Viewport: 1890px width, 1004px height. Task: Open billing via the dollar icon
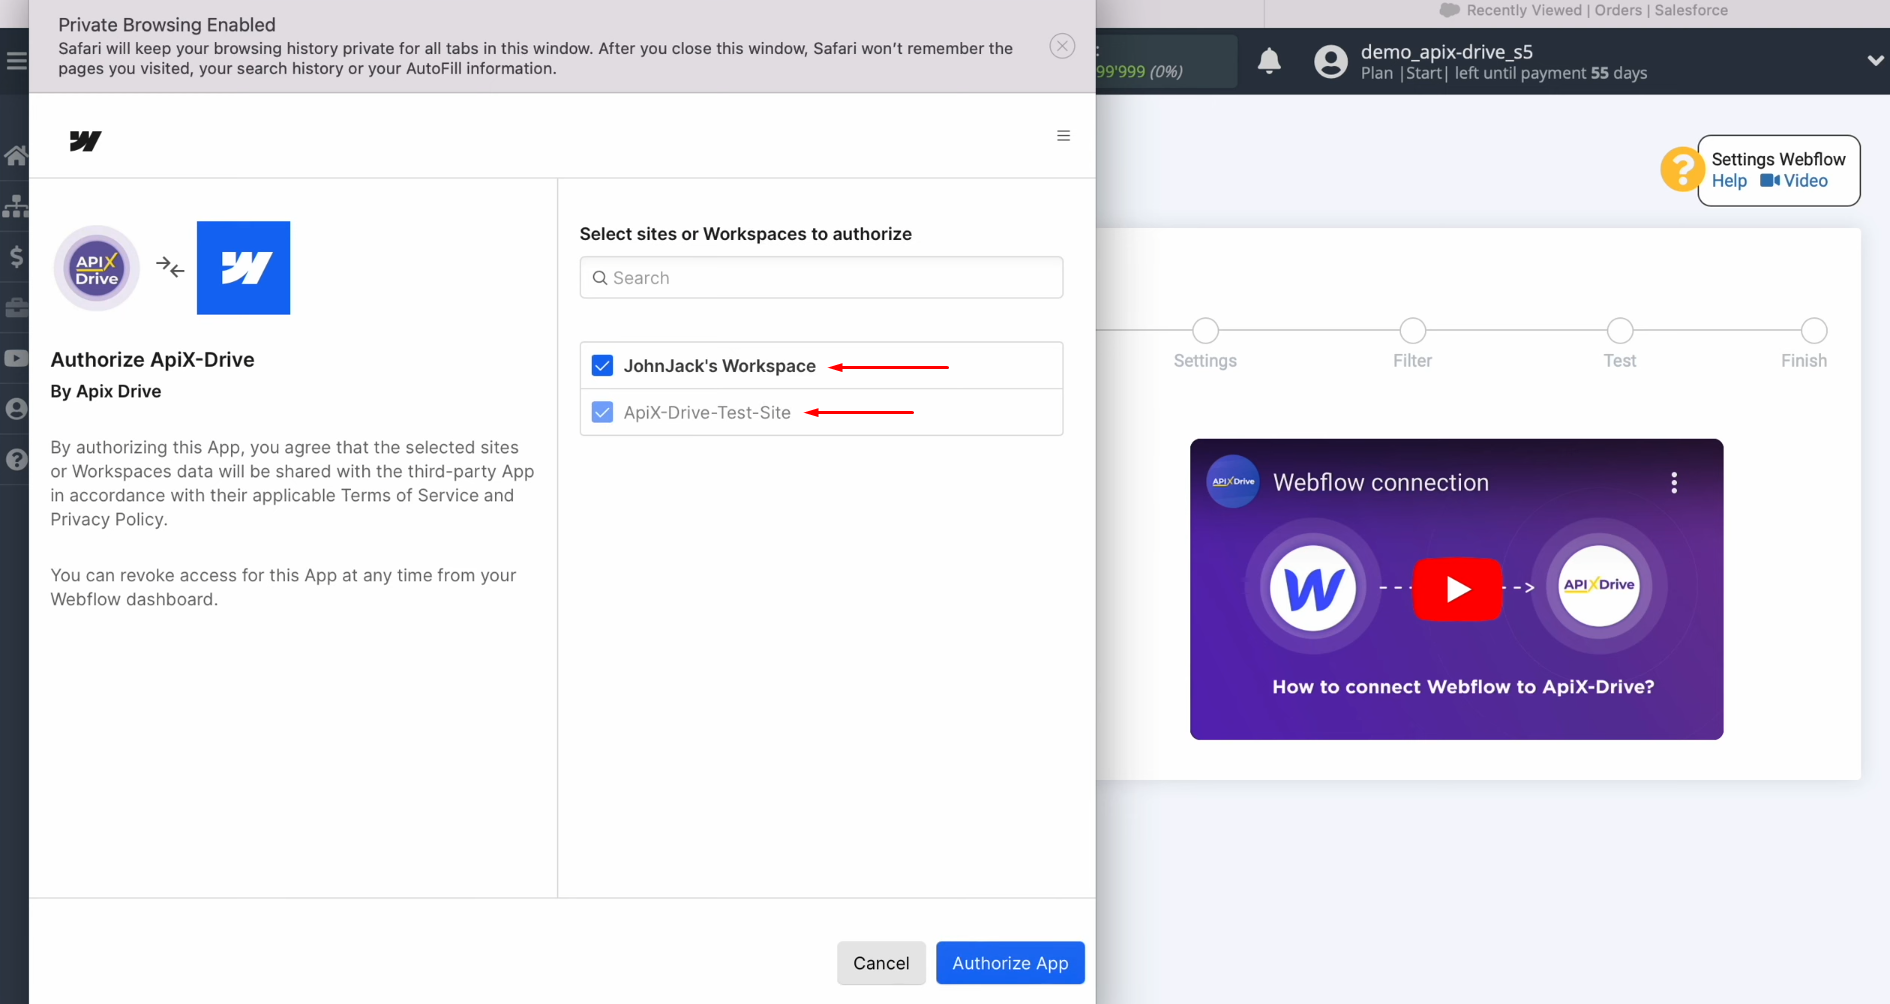point(16,257)
